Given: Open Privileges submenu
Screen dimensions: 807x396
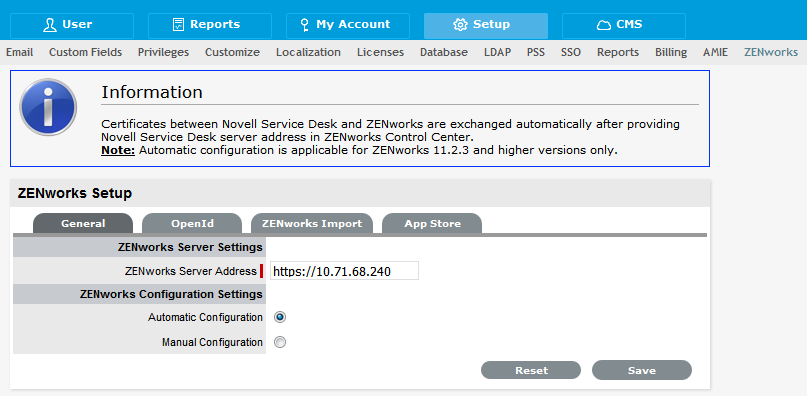Looking at the screenshot, I should click(x=163, y=53).
